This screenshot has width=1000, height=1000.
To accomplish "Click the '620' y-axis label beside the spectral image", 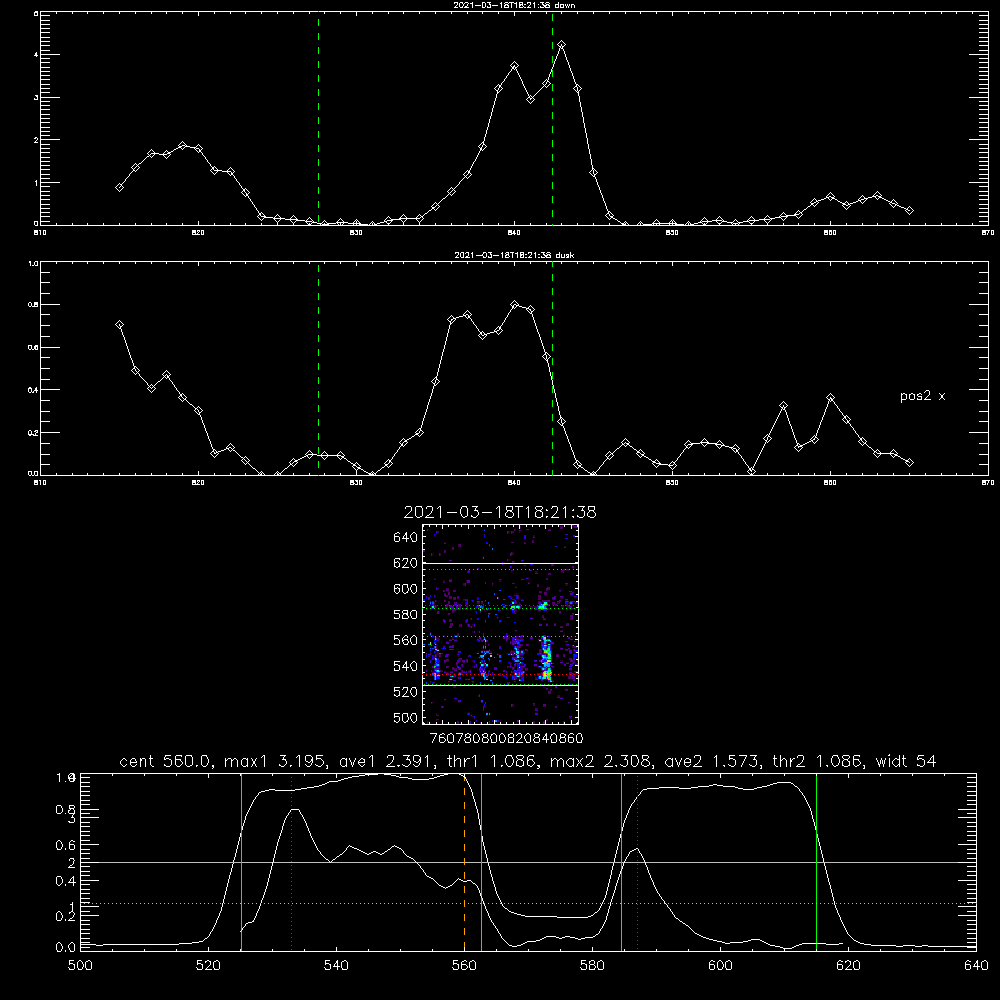I will click(405, 563).
